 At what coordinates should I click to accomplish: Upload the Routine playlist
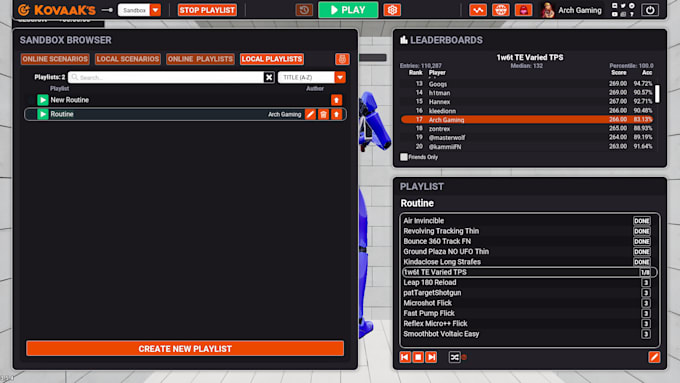click(x=337, y=115)
